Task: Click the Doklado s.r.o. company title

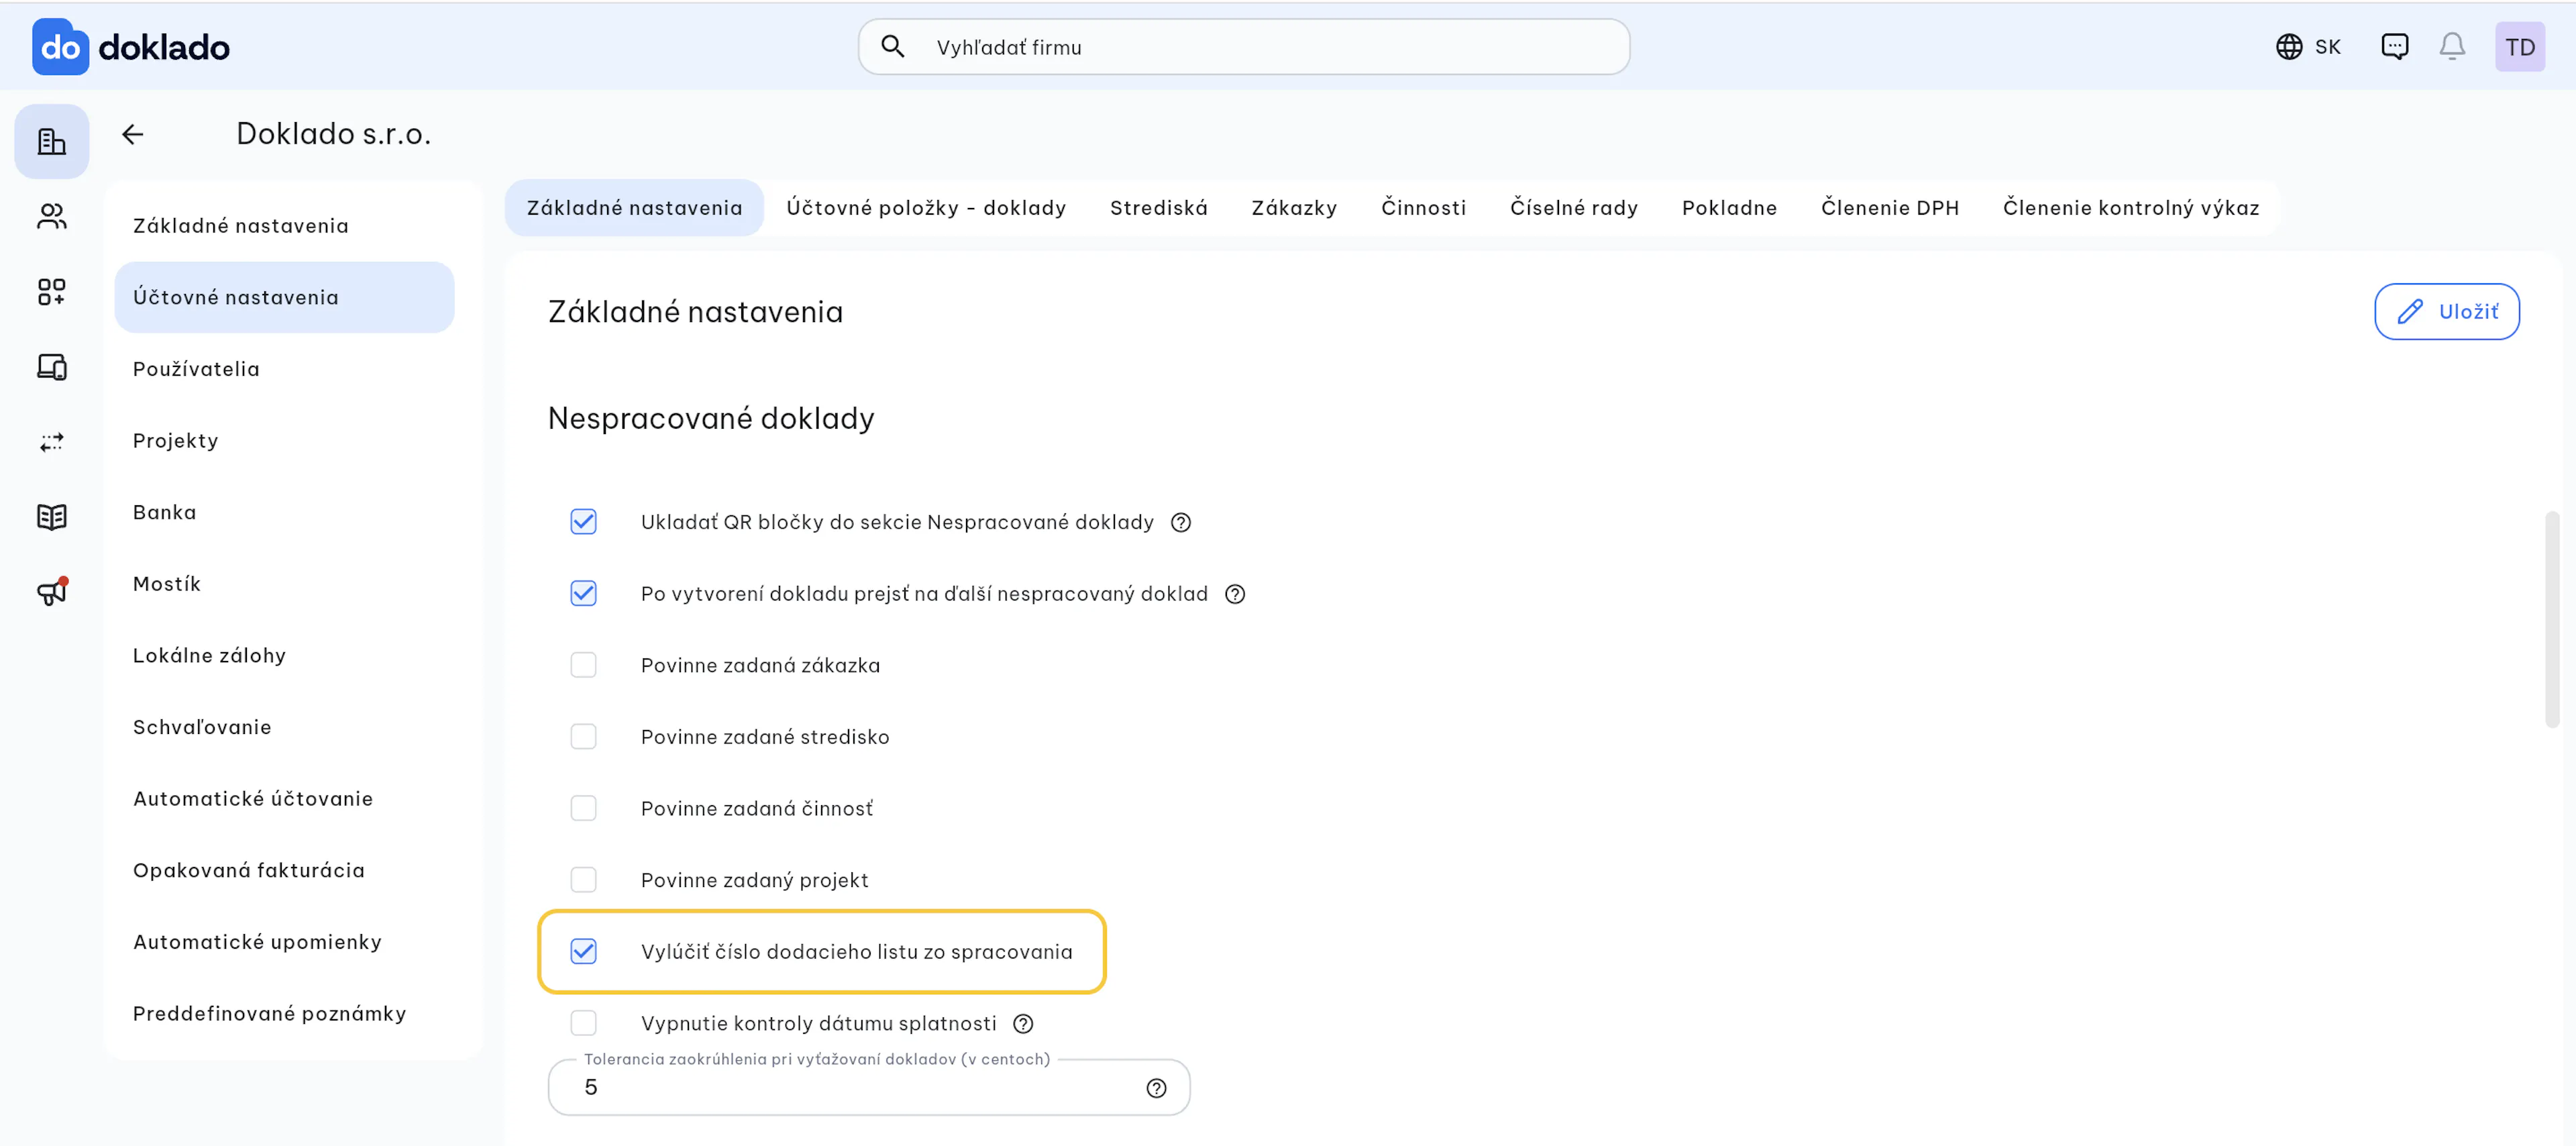Action: click(333, 134)
